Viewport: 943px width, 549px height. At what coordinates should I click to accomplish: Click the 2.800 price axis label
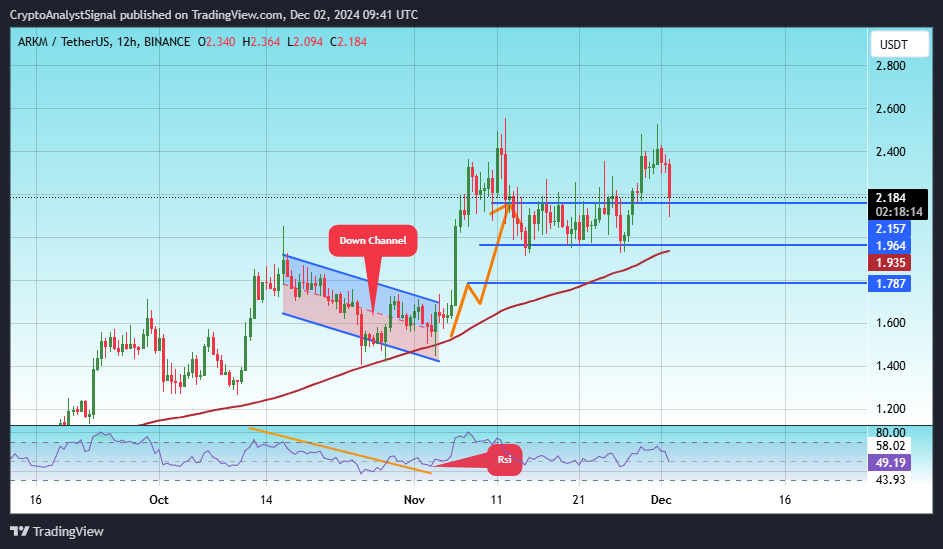click(x=891, y=66)
